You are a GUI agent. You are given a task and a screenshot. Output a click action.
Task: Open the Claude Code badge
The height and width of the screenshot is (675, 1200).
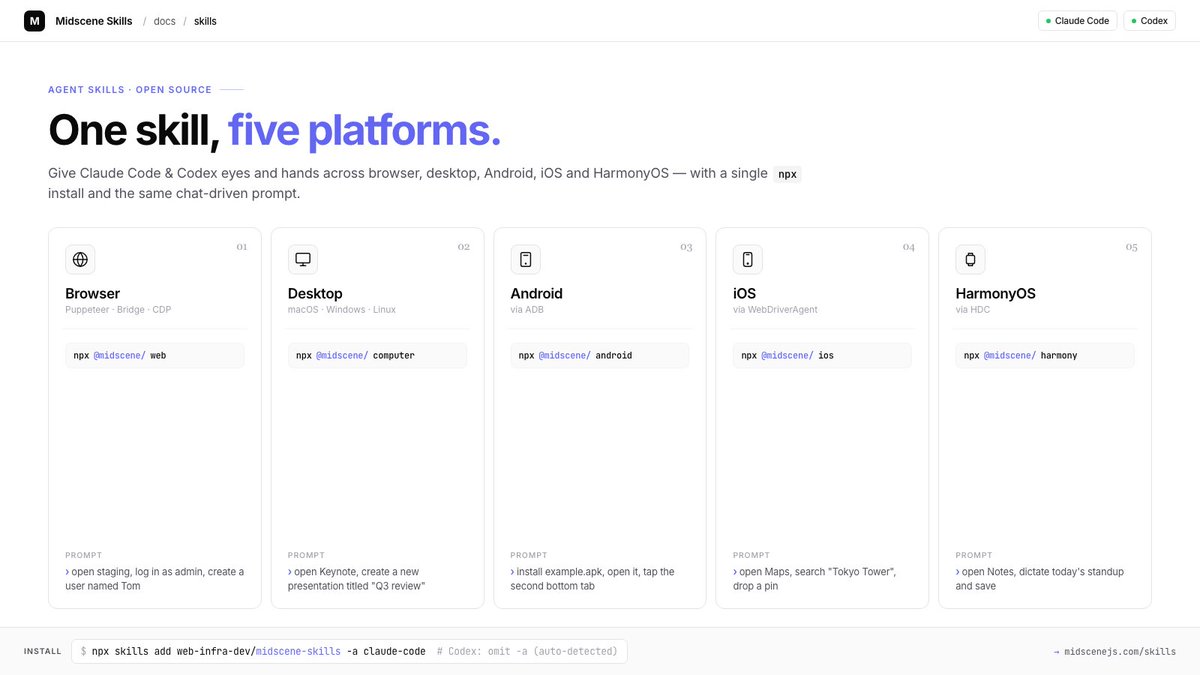(x=1078, y=21)
